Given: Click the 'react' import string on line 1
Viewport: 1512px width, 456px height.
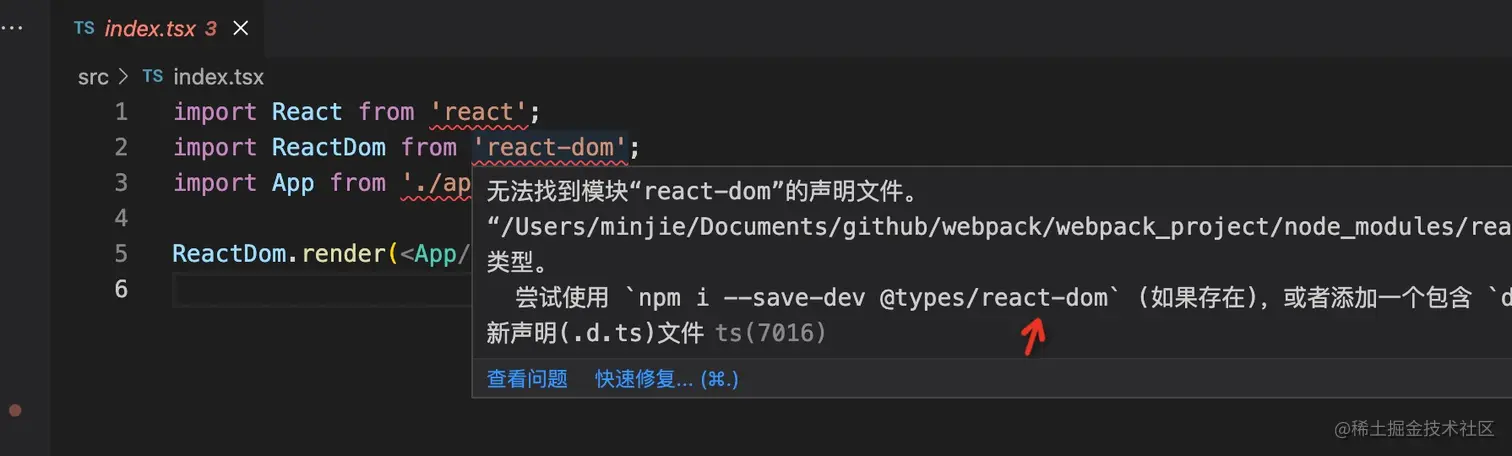Looking at the screenshot, I should click(x=477, y=111).
